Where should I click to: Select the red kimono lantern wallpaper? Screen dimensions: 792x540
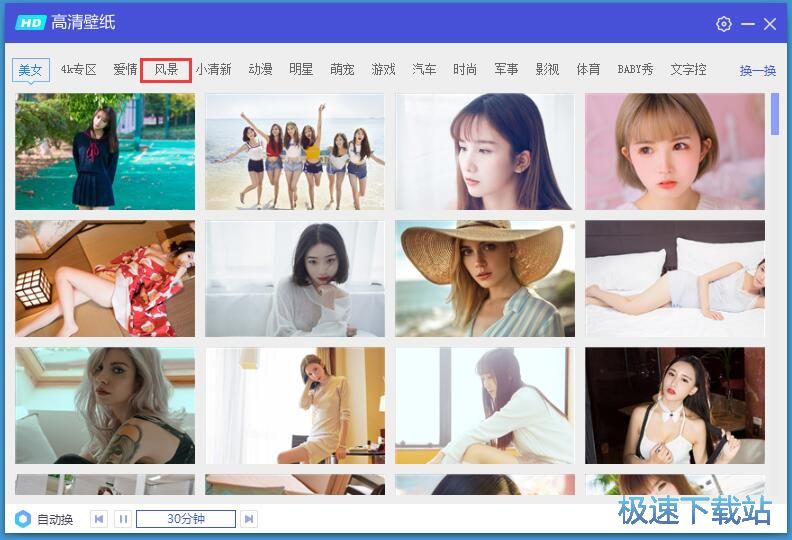(105, 278)
